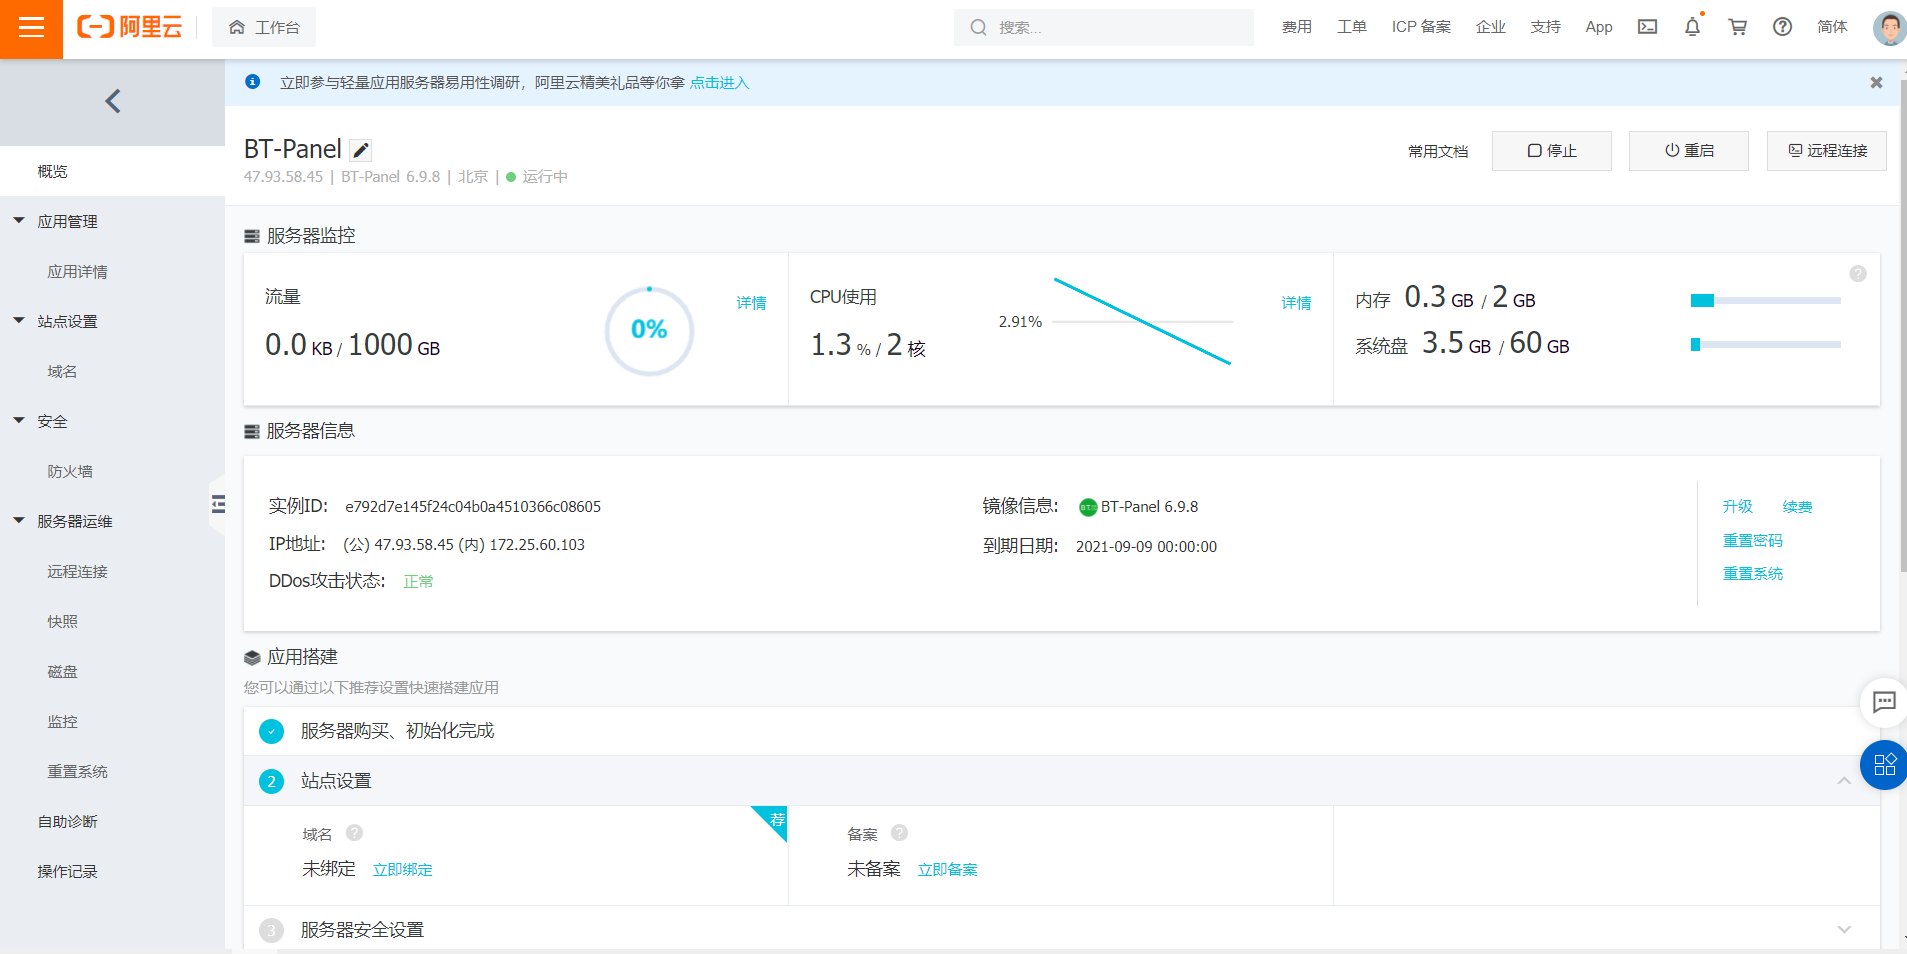
Task: Collapse the 安全 sidebar group
Action: (18, 421)
